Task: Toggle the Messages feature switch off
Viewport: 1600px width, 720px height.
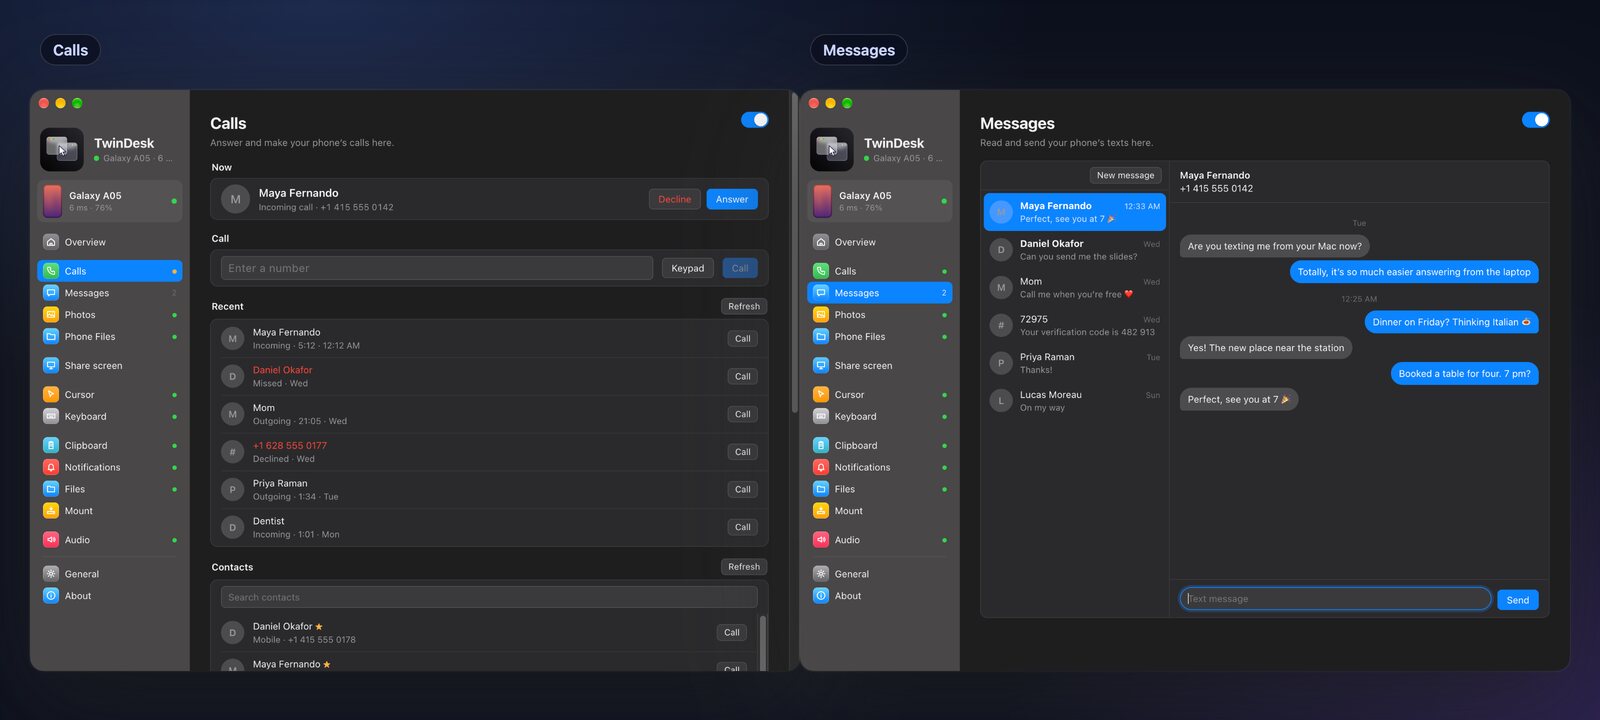Action: (1535, 120)
